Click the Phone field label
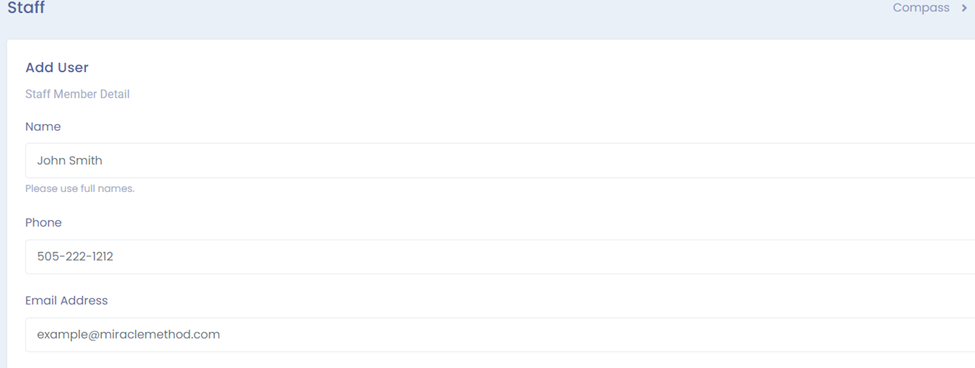The height and width of the screenshot is (368, 975). [x=44, y=223]
